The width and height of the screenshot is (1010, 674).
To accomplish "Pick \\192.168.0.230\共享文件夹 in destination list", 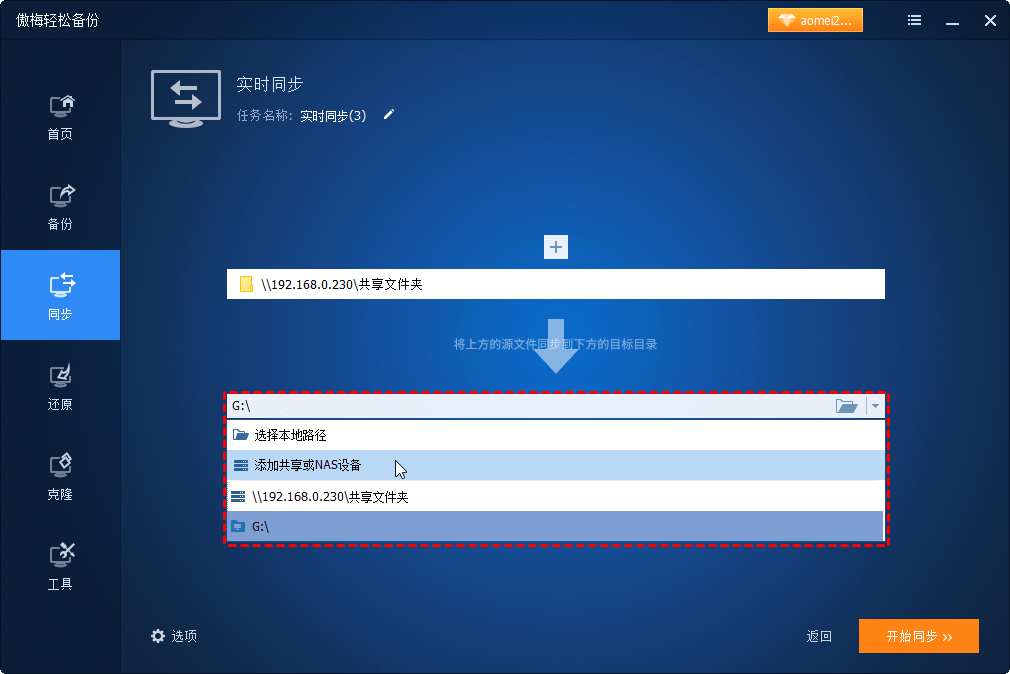I will coord(556,496).
